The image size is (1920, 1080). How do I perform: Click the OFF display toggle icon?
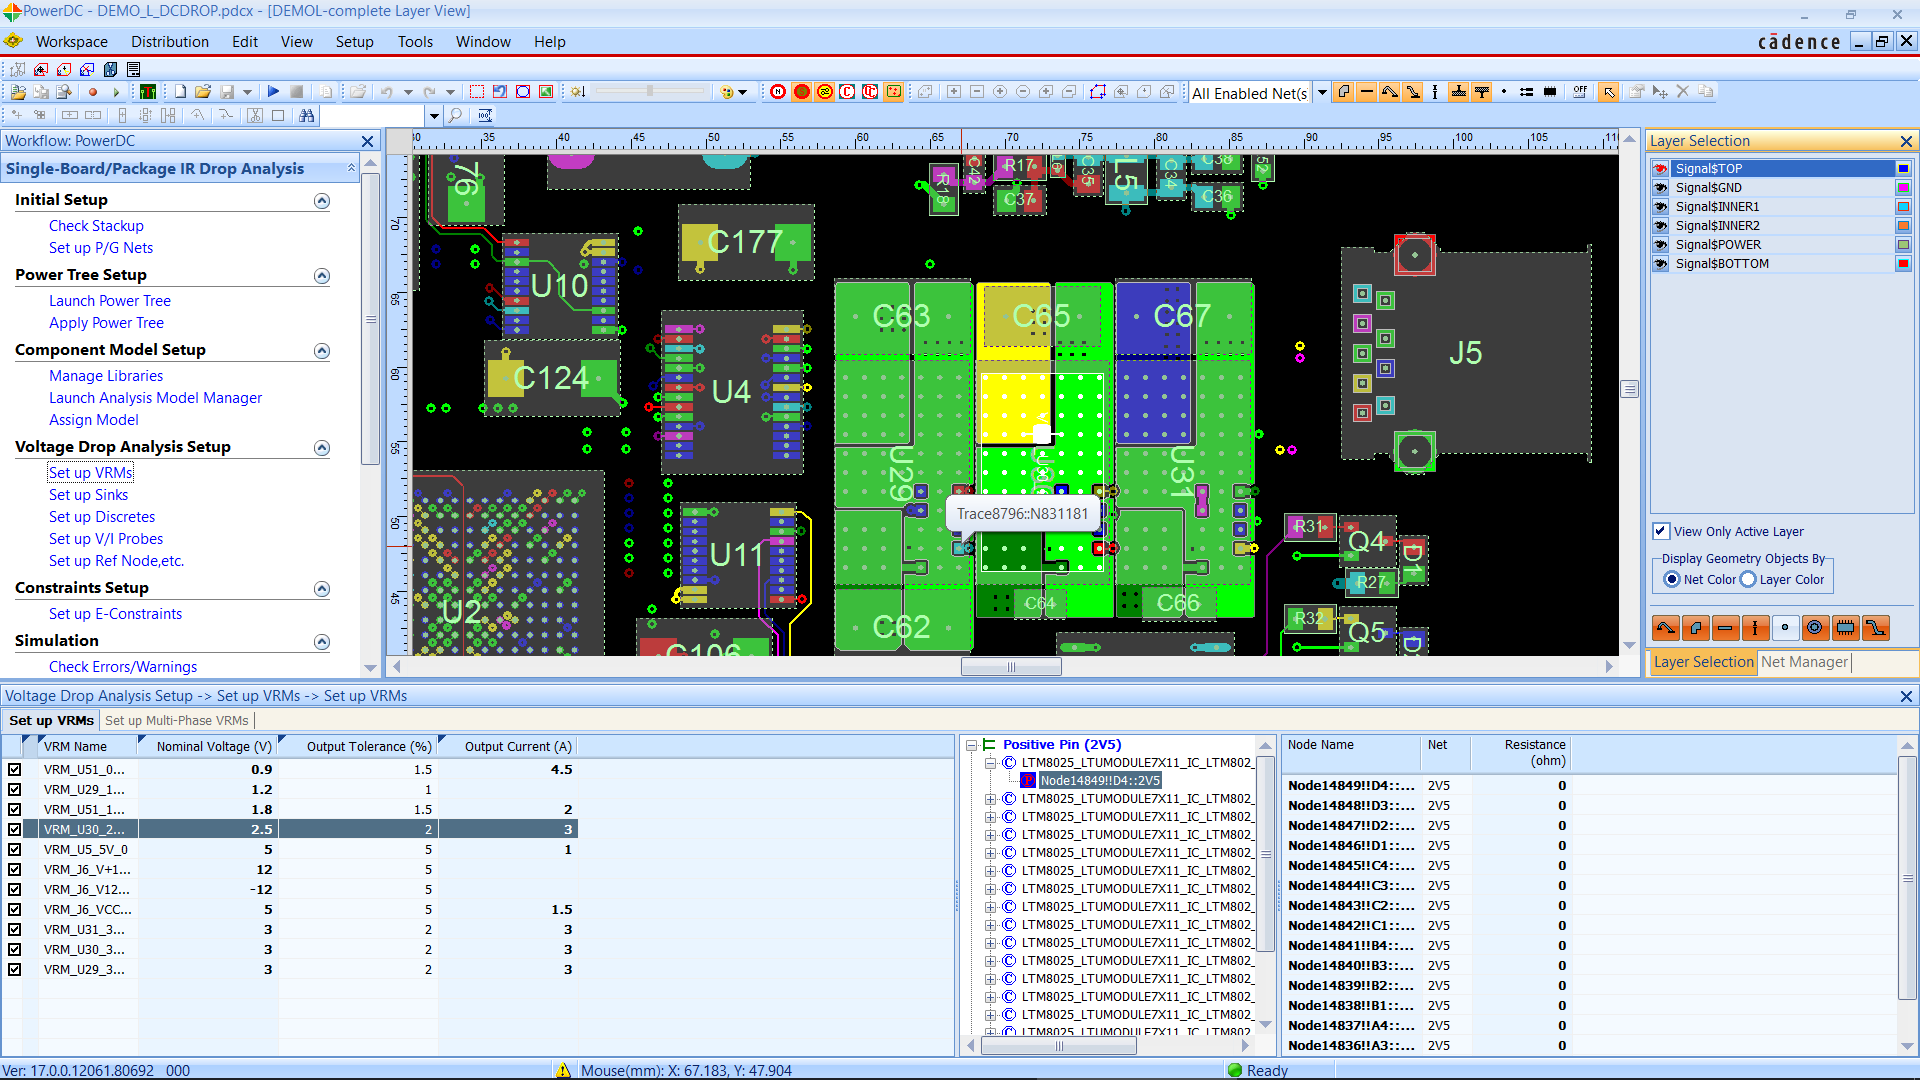tap(1579, 91)
